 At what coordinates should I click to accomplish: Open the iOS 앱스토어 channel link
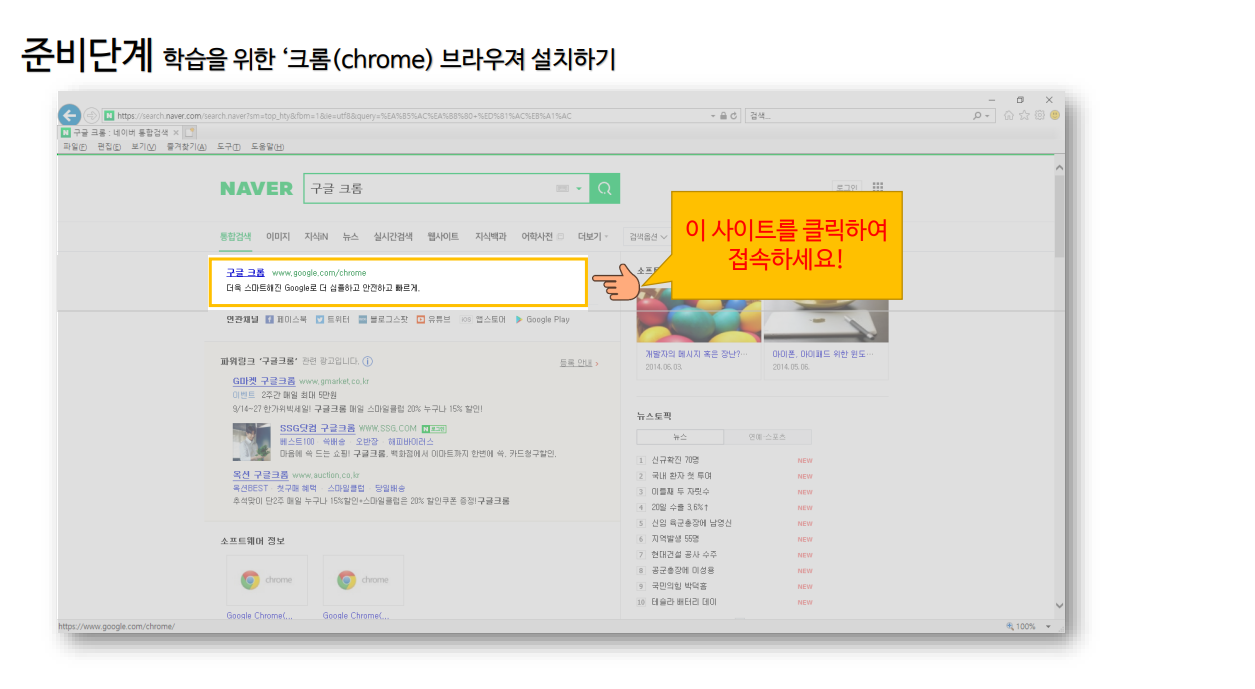click(x=483, y=320)
